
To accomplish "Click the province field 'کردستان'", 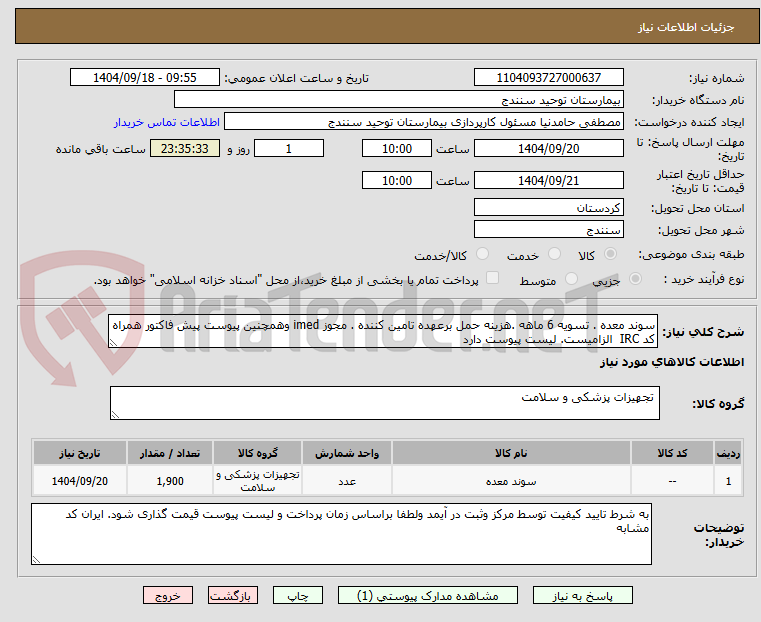I will [548, 208].
